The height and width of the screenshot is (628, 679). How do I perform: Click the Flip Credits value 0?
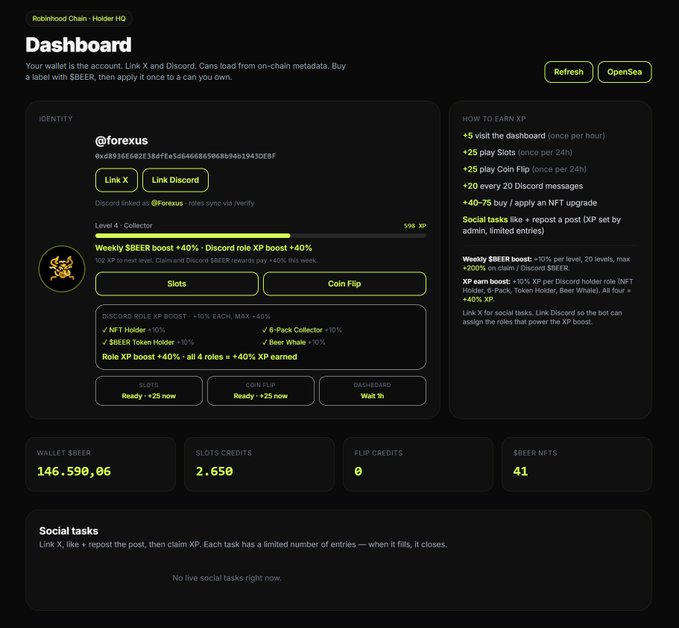(358, 471)
